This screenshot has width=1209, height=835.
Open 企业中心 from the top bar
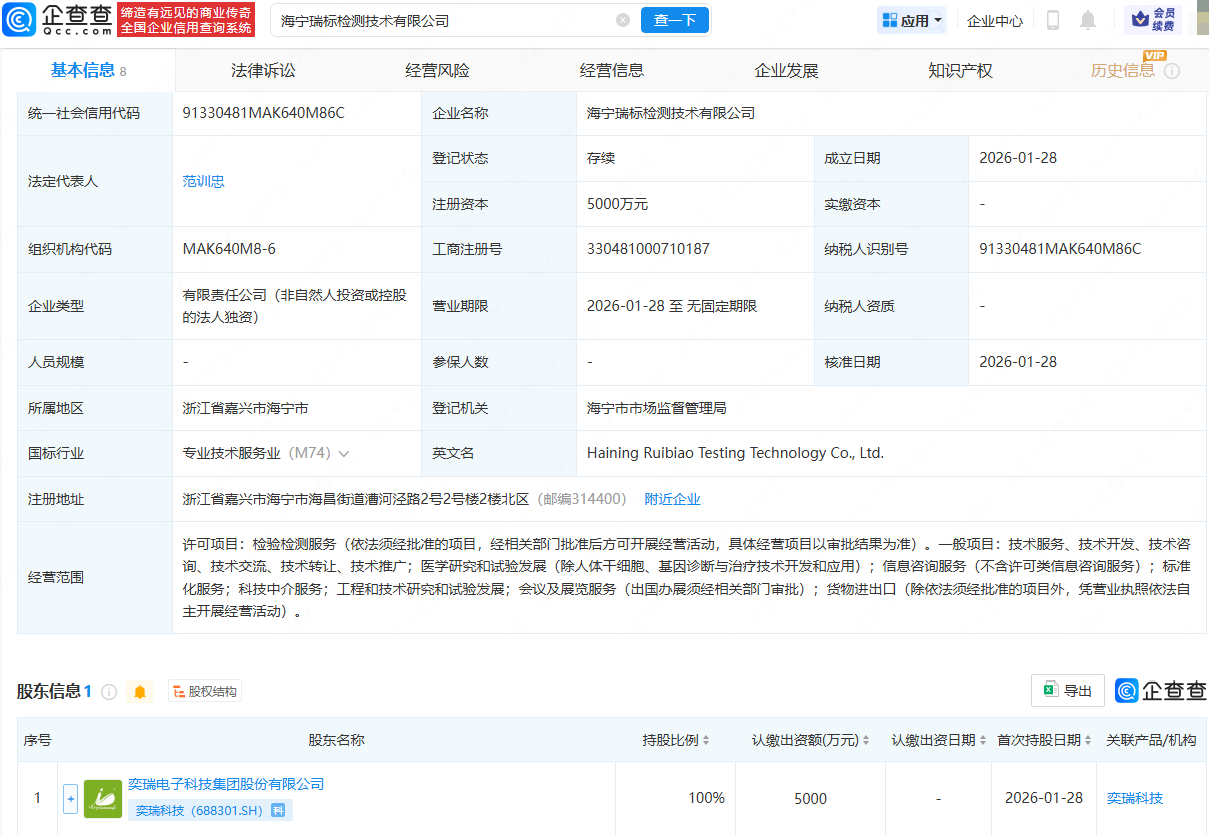click(994, 20)
